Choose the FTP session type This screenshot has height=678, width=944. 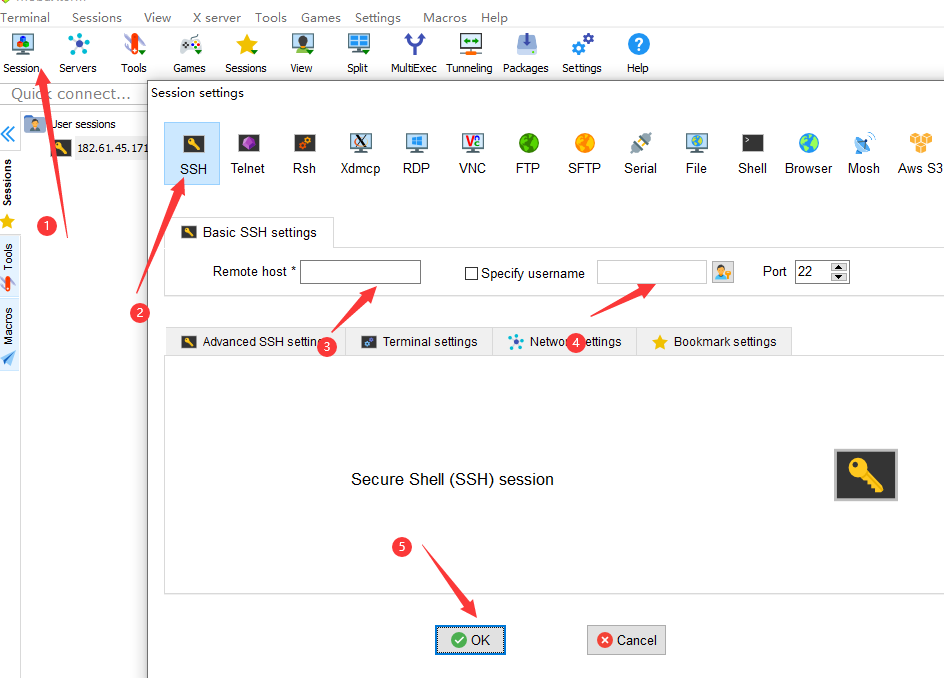(x=528, y=154)
